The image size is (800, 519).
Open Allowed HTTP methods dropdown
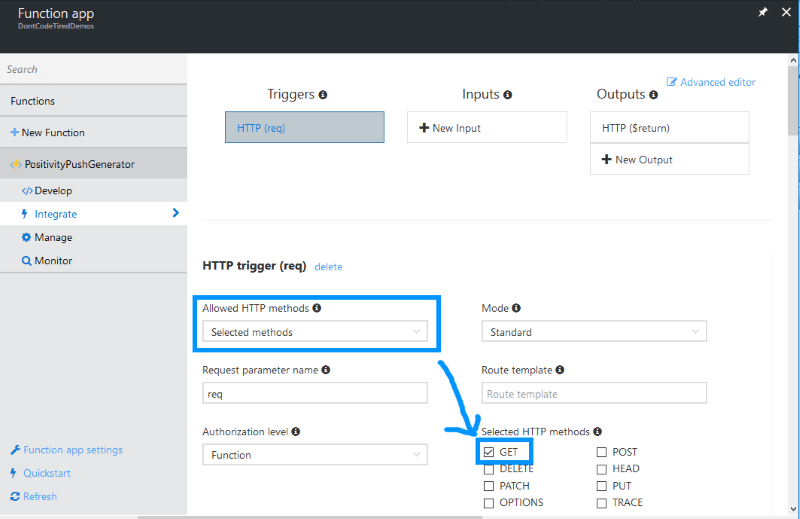[x=315, y=332]
